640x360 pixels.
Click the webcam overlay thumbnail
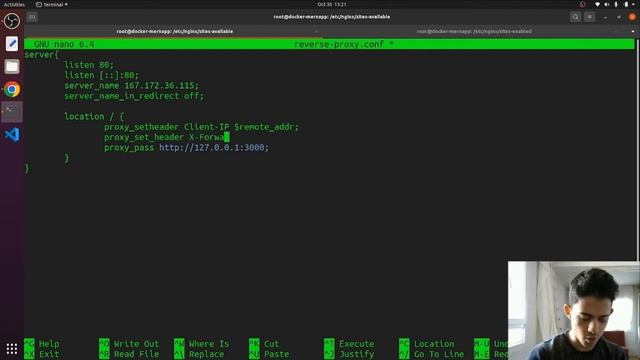point(573,311)
